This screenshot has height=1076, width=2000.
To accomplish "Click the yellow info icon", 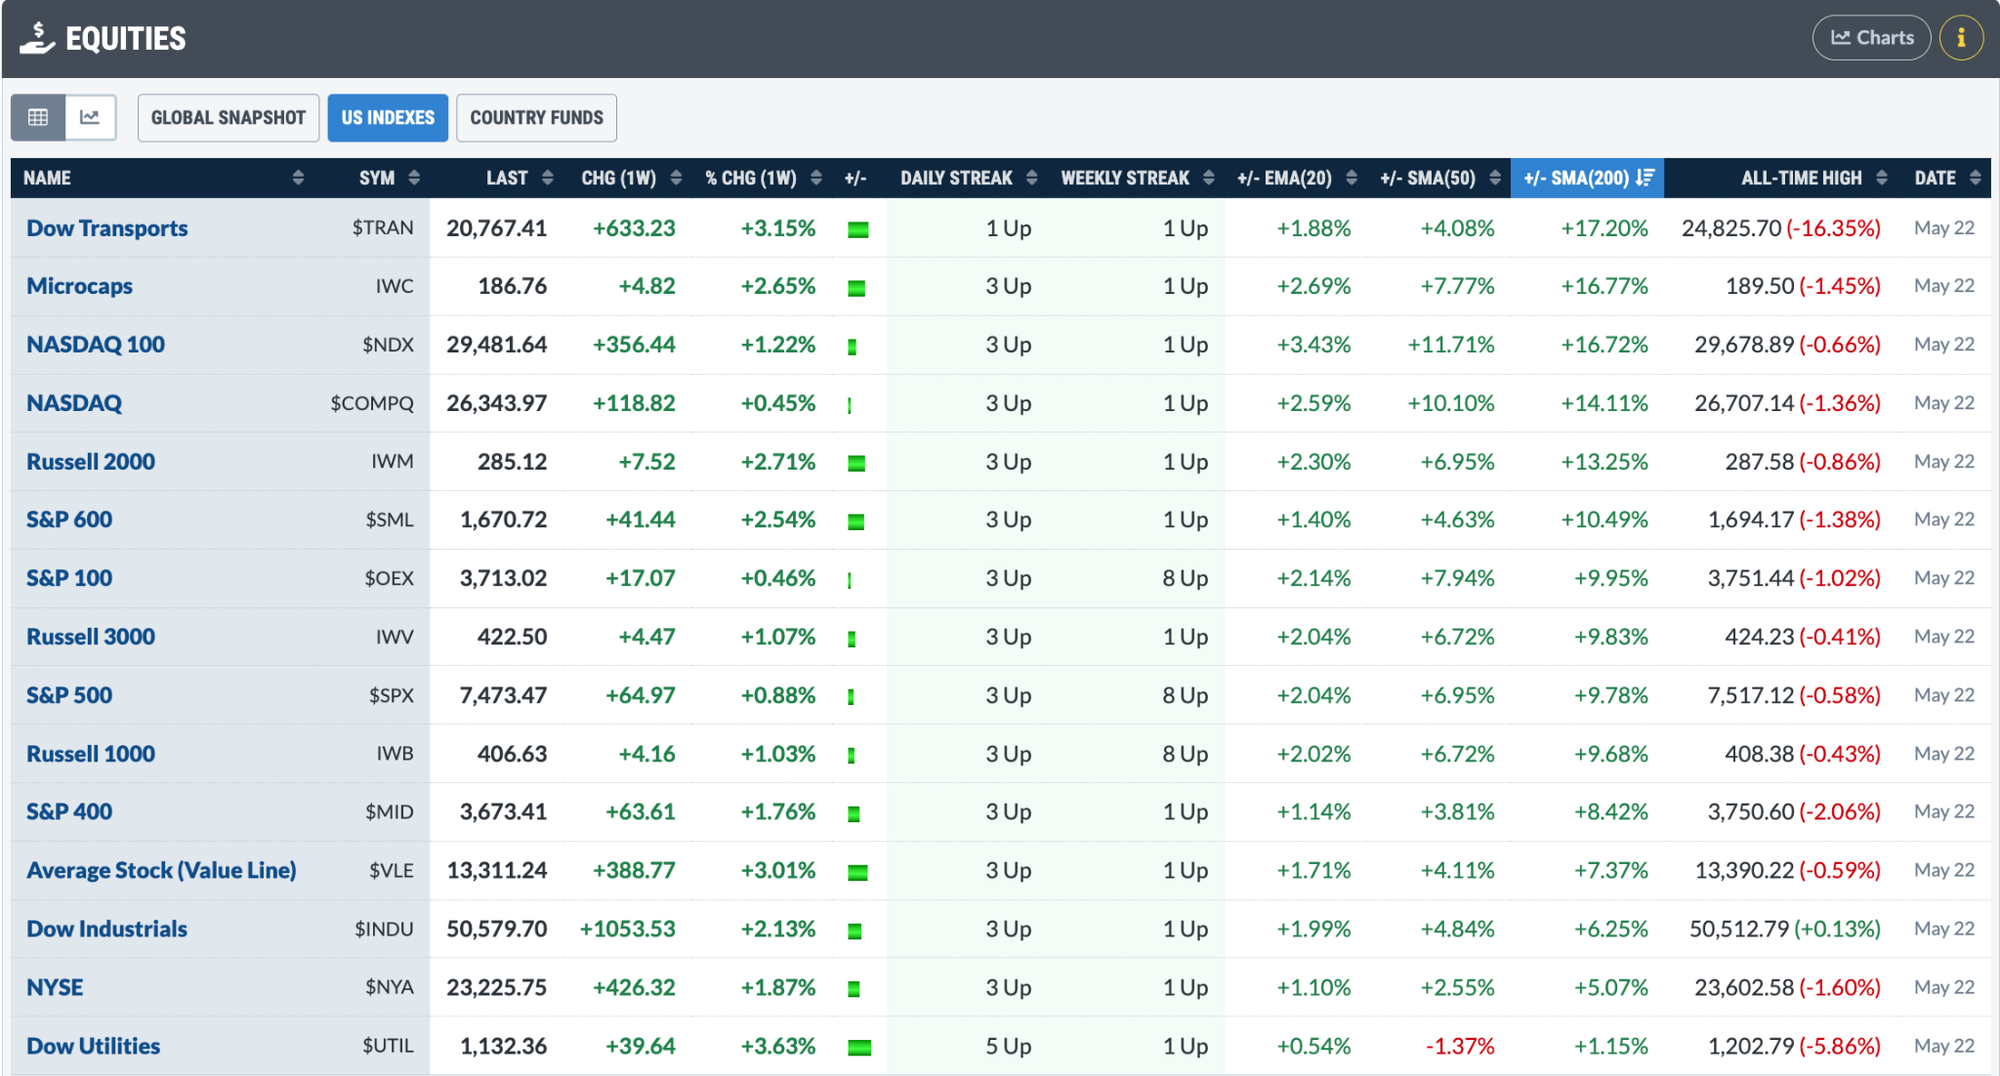I will pyautogui.click(x=1961, y=38).
